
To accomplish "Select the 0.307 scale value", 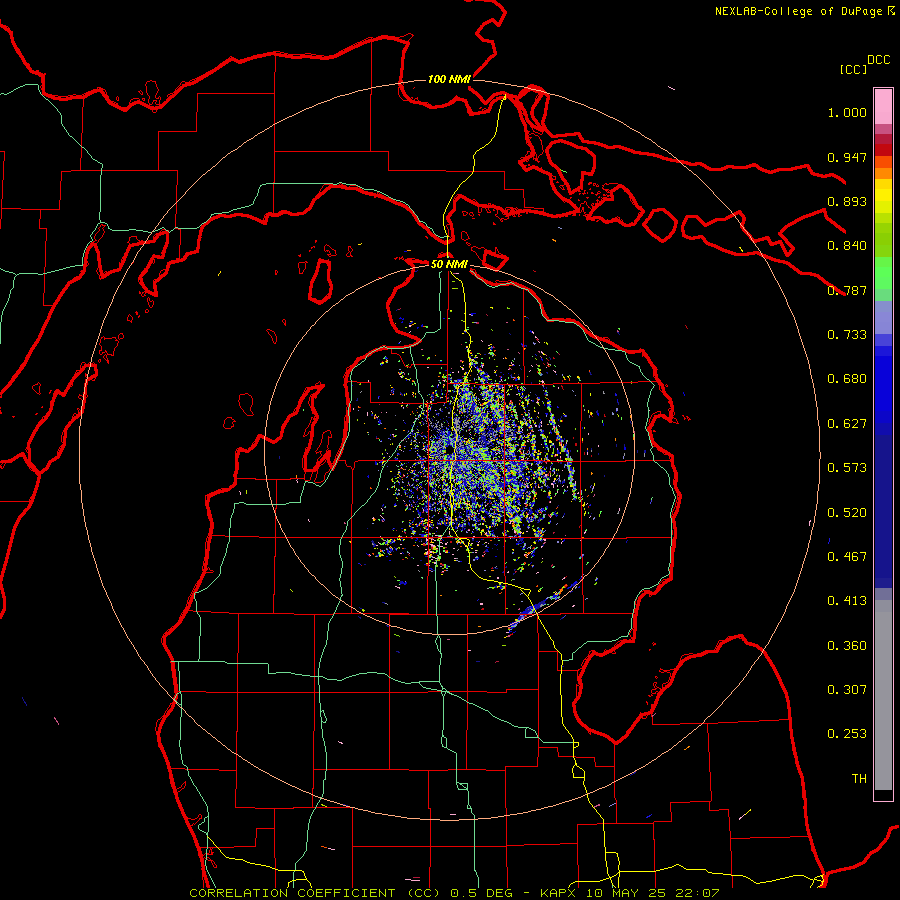I will point(847,690).
